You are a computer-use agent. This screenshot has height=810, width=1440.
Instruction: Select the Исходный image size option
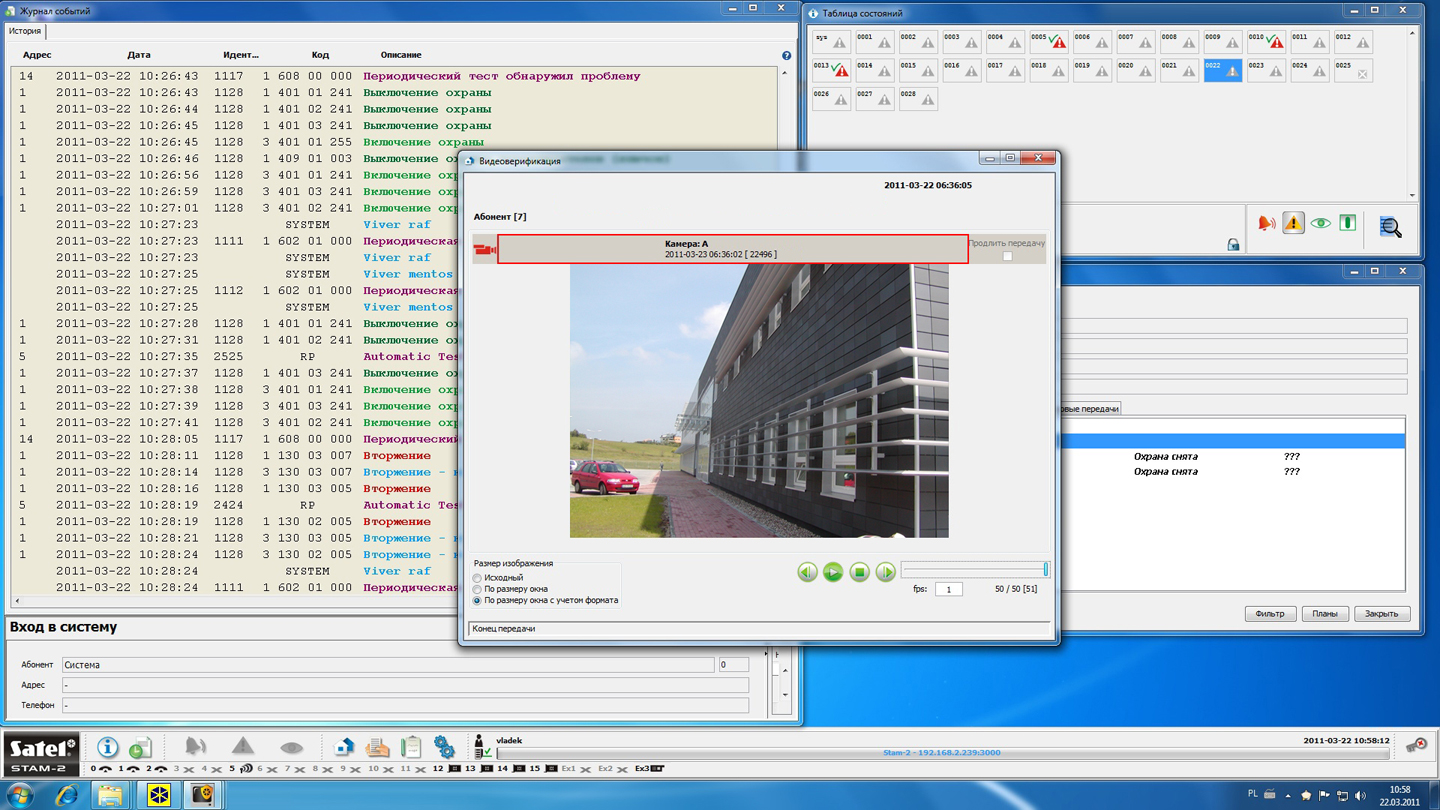coord(477,578)
